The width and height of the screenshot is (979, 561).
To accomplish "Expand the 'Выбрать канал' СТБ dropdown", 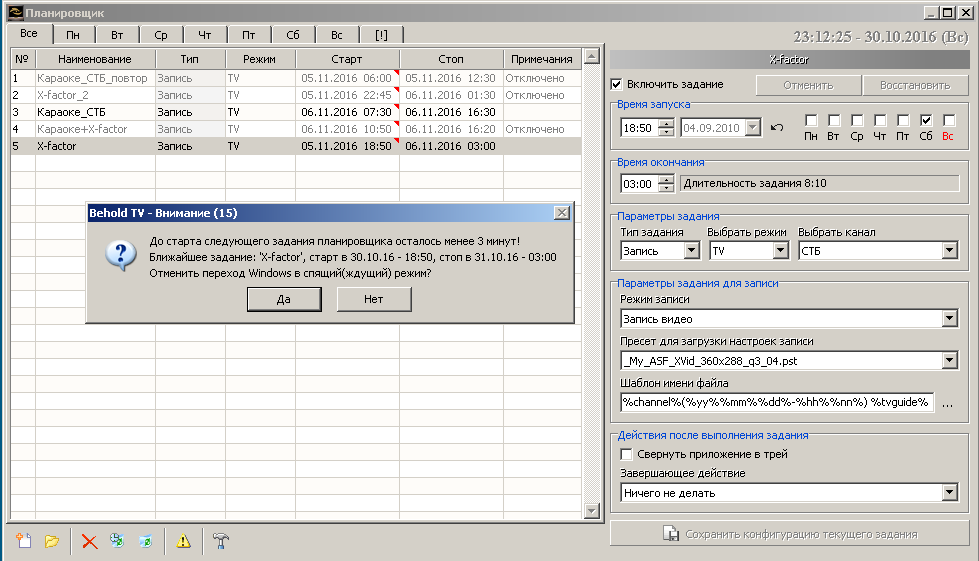I will pos(949,250).
